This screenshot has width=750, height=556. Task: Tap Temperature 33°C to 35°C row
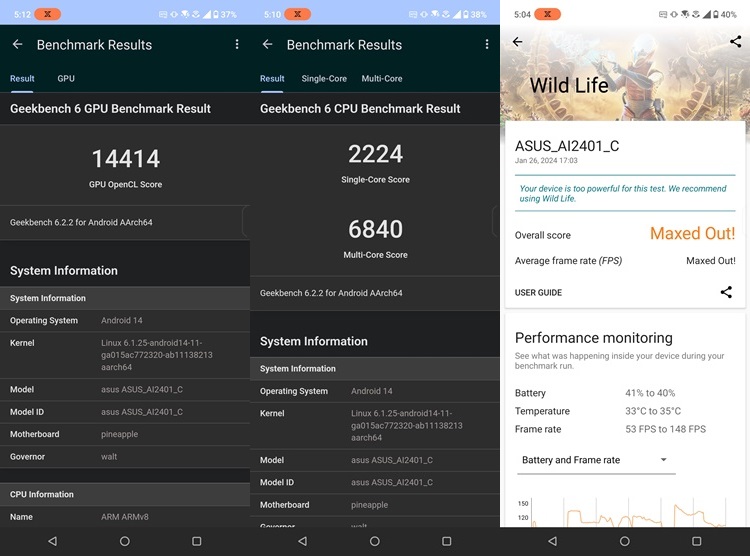(625, 411)
